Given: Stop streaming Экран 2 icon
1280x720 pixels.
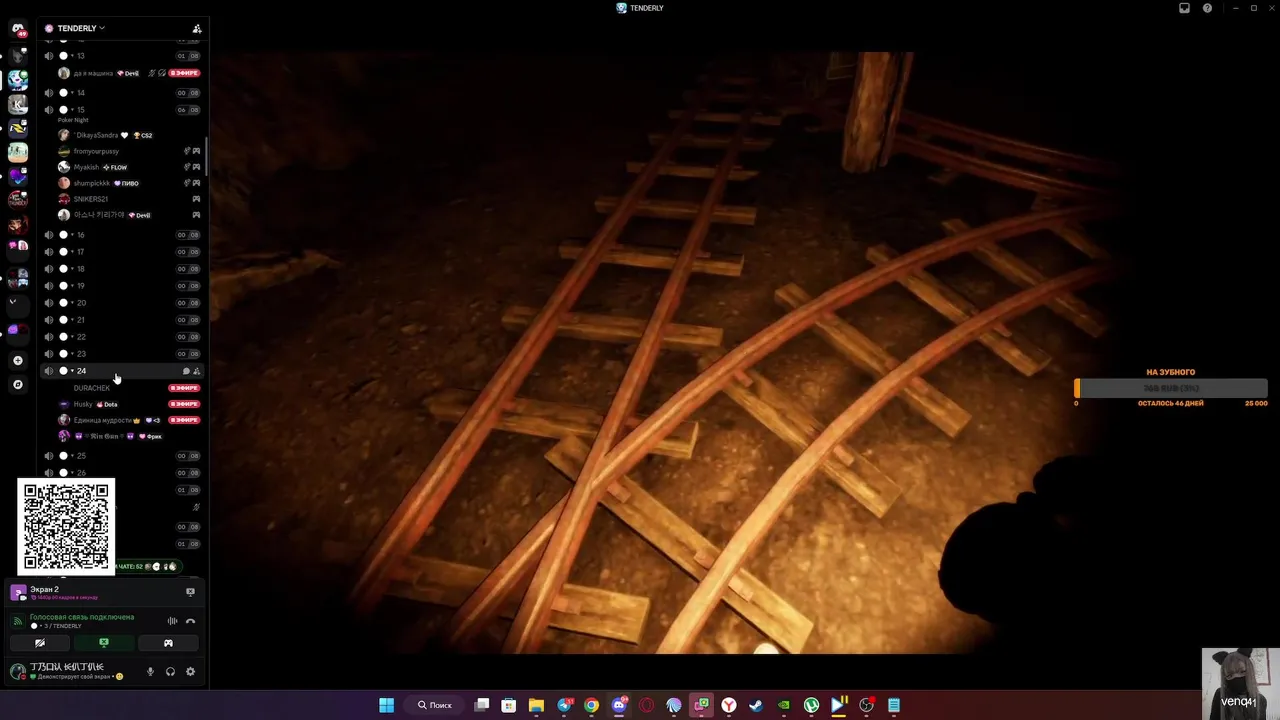Looking at the screenshot, I should pyautogui.click(x=190, y=592).
